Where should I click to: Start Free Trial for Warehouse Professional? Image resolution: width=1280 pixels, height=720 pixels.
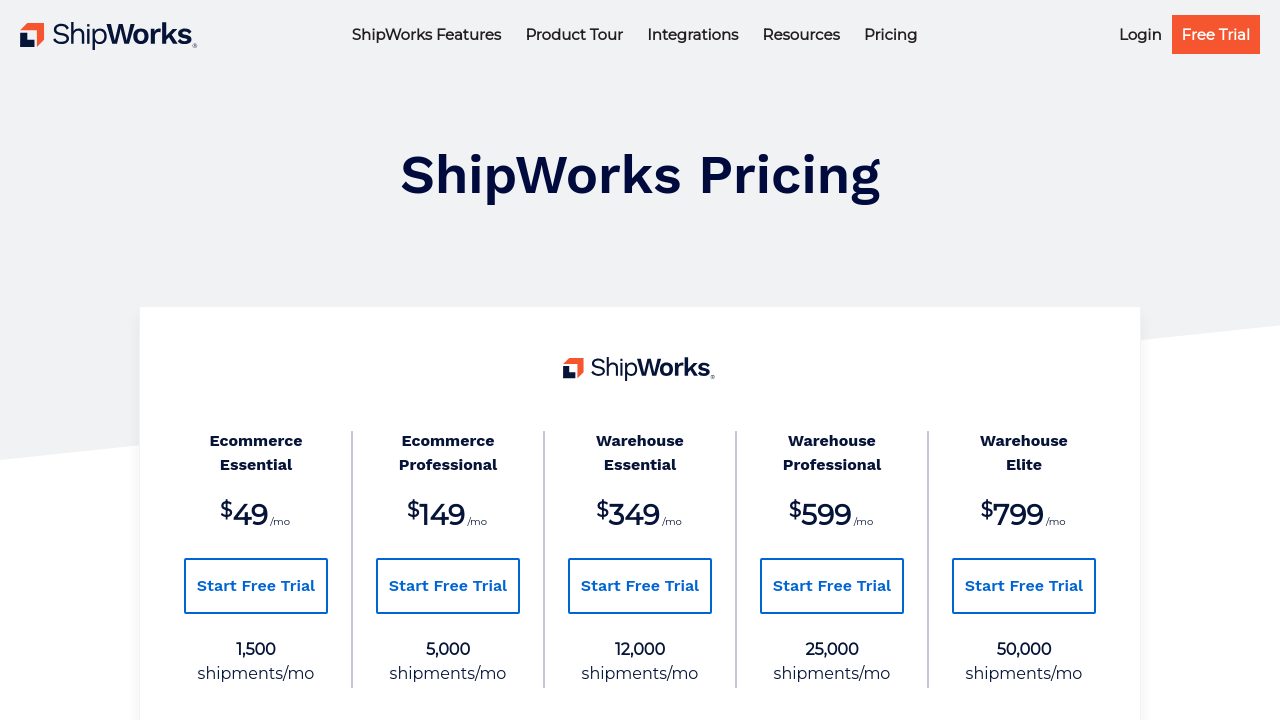(x=832, y=586)
